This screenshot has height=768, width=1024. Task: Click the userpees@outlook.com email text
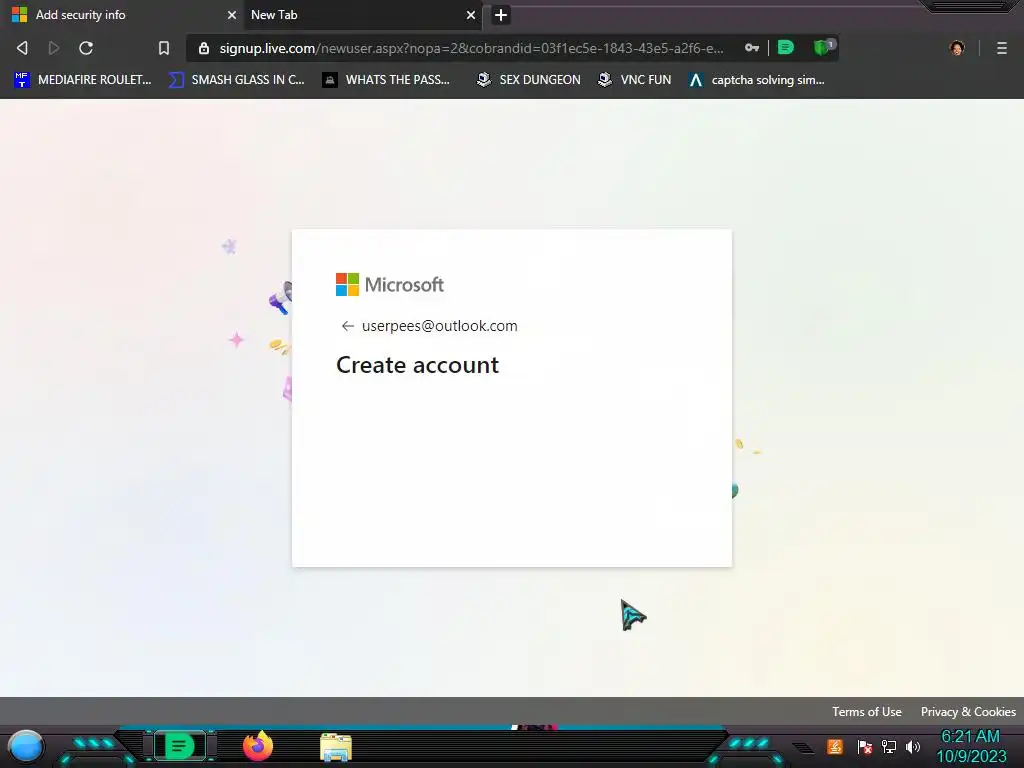tap(440, 326)
